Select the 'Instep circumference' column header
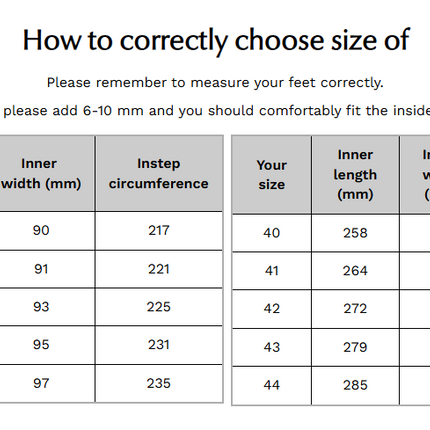430x430 pixels. (159, 173)
